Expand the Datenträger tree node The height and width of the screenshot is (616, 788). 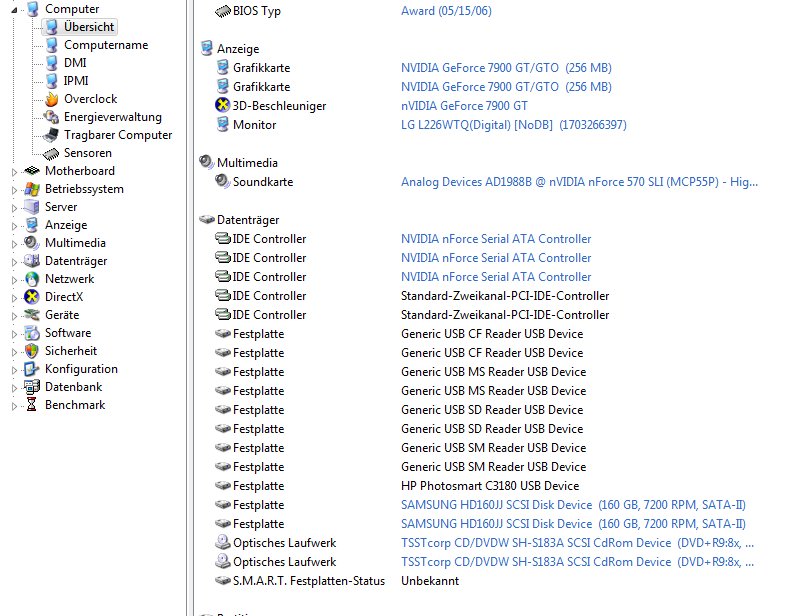click(x=14, y=262)
